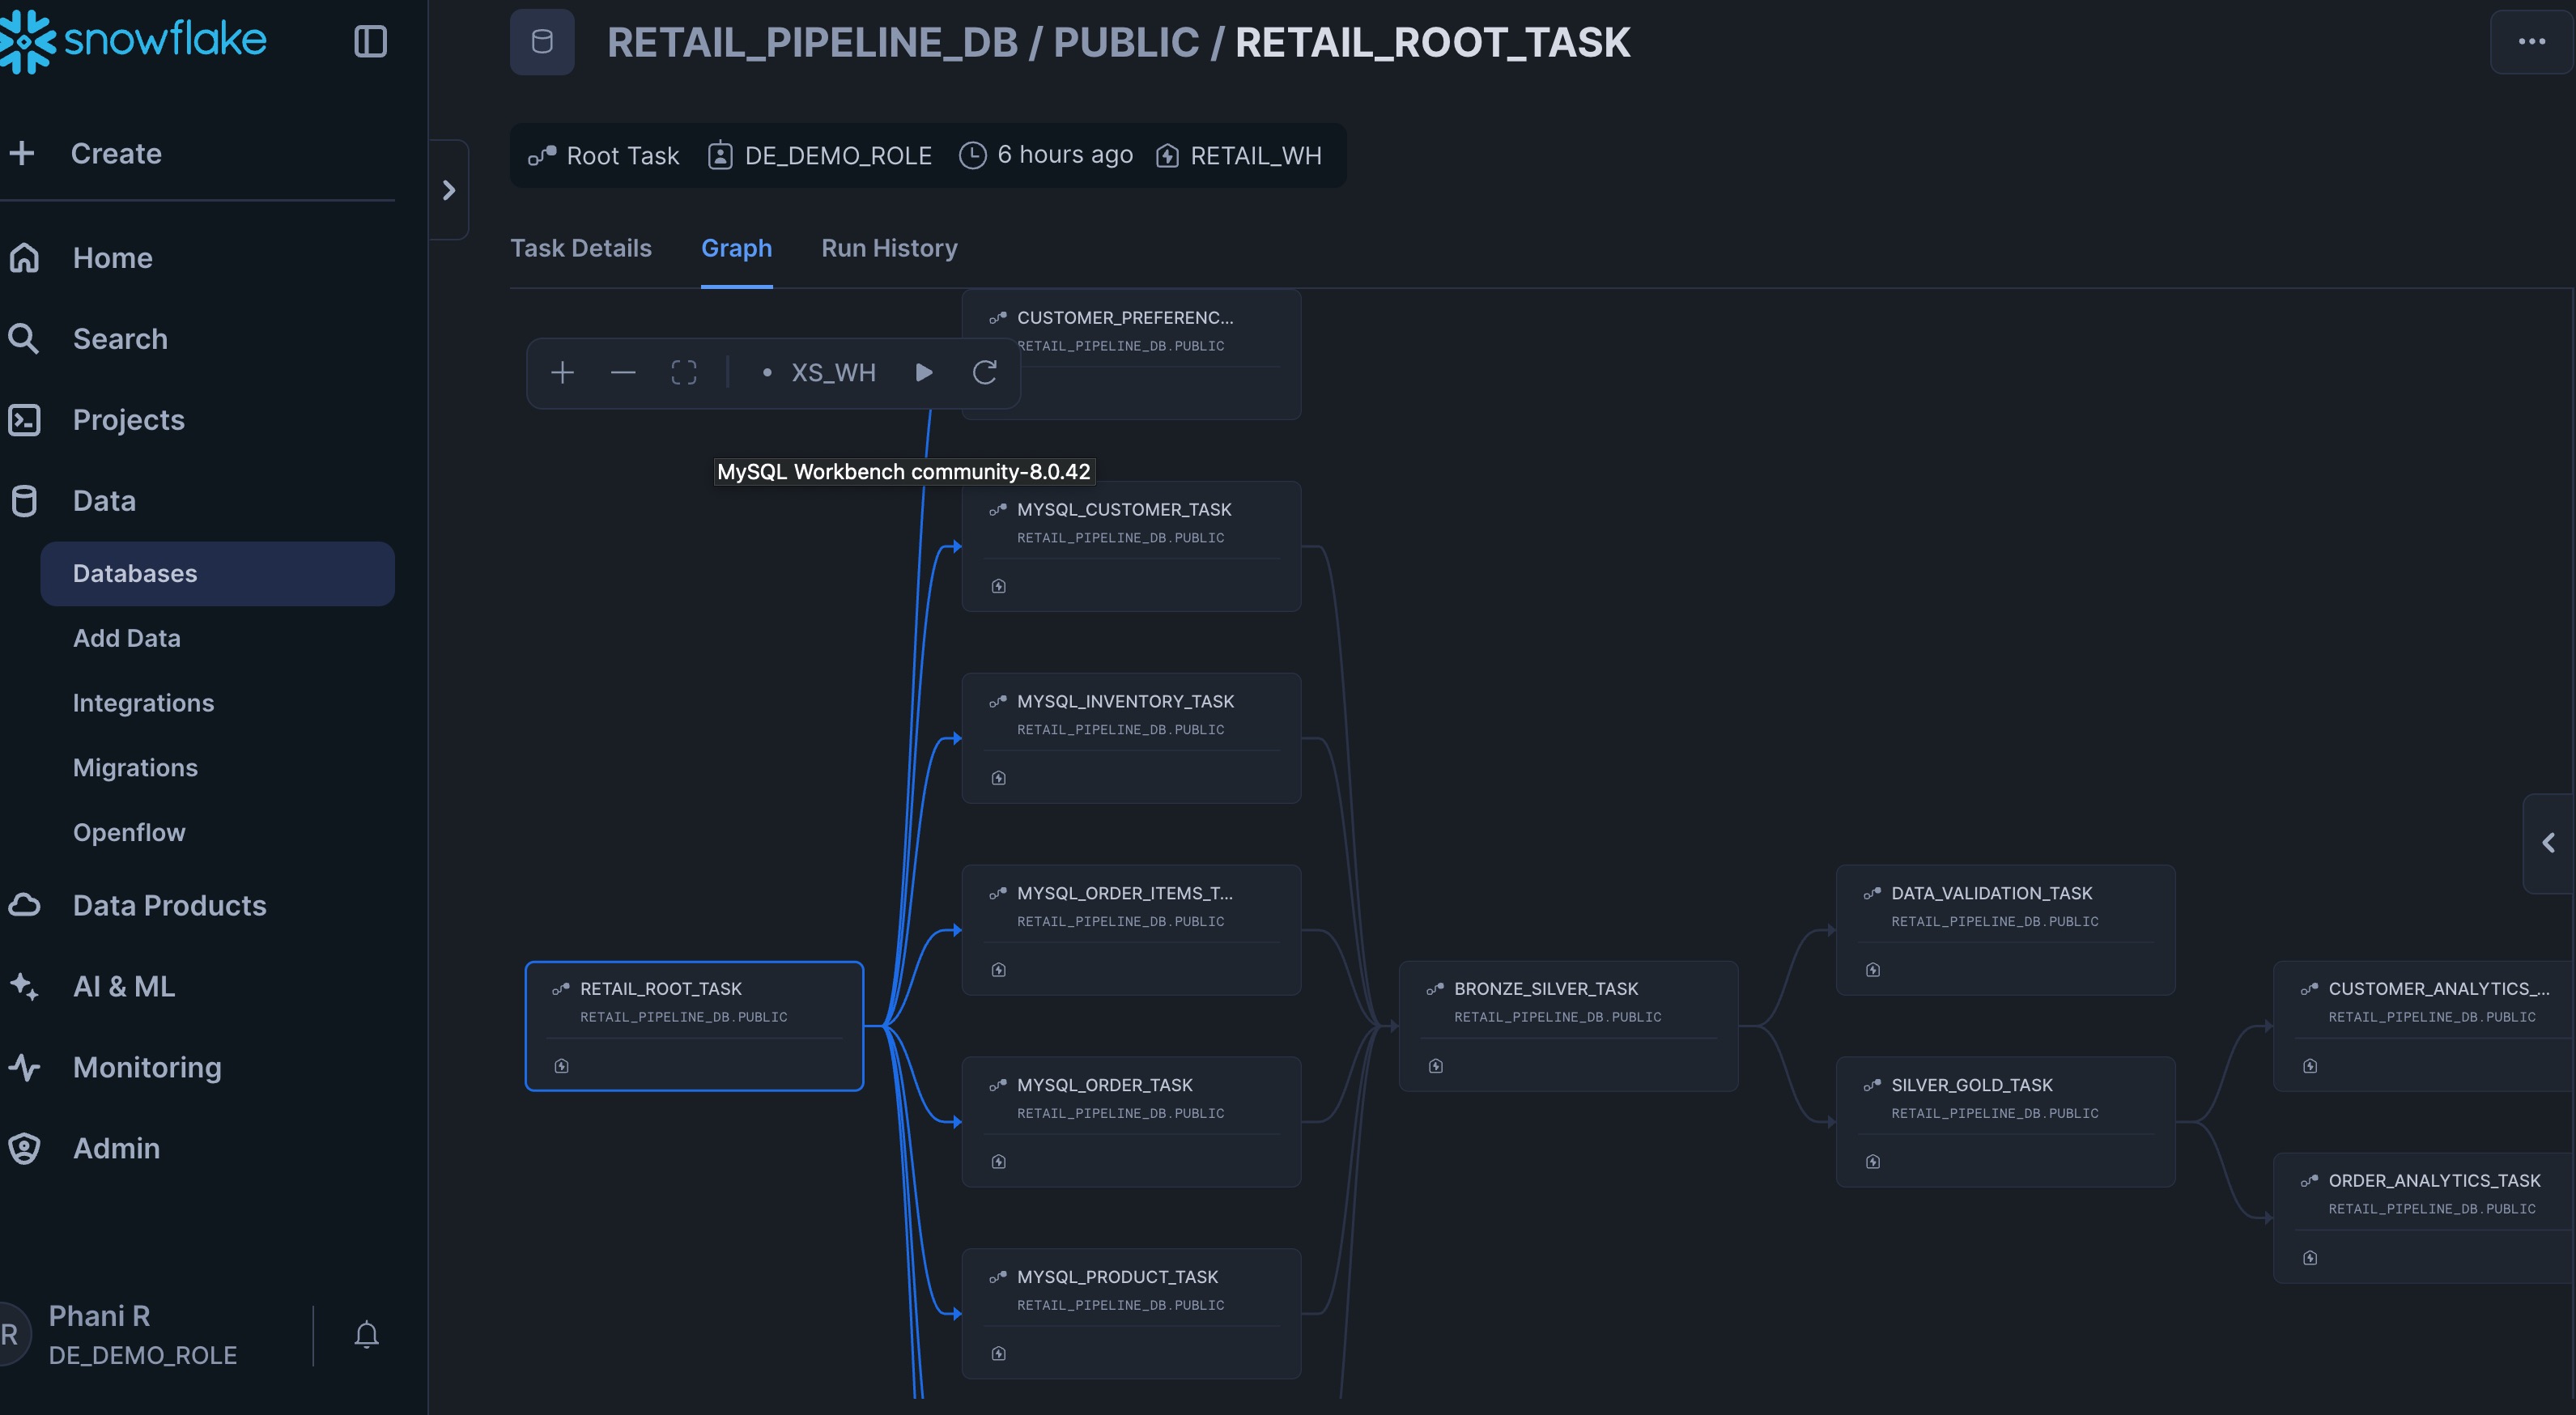Open the AI & ML sidebar item
The image size is (2576, 1415).
click(123, 986)
